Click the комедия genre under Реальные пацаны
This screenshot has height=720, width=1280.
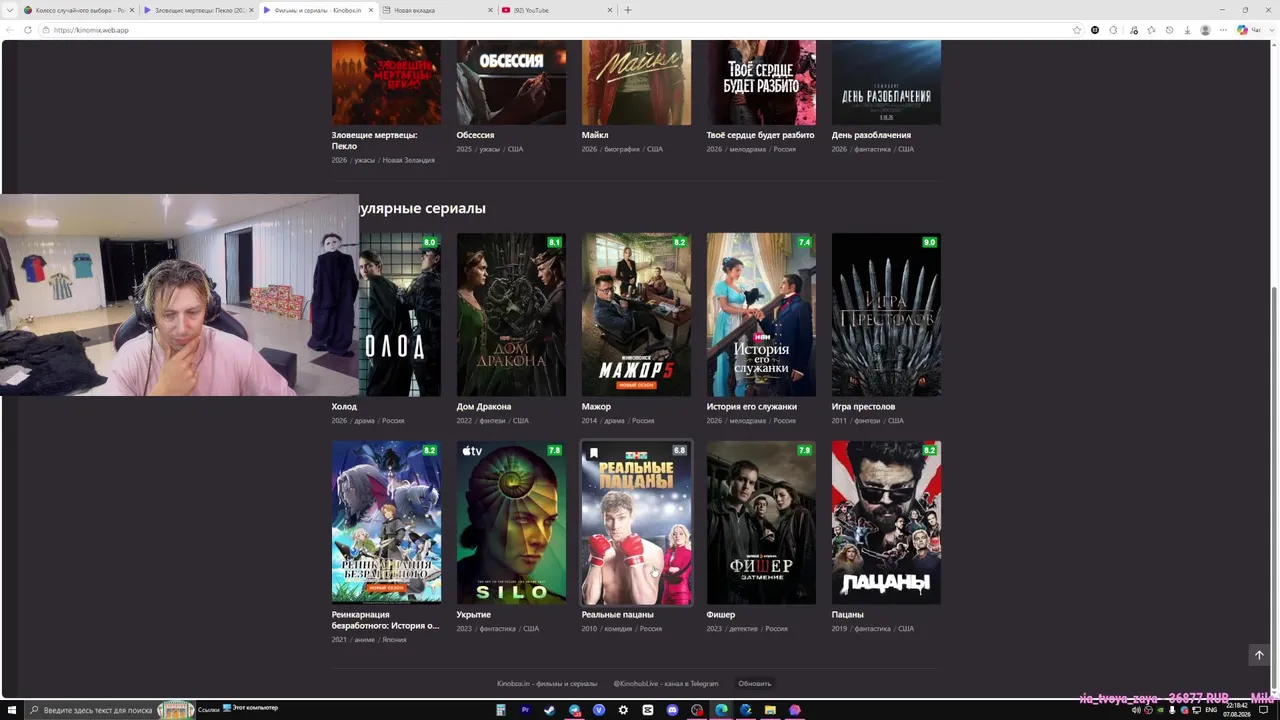pos(618,629)
